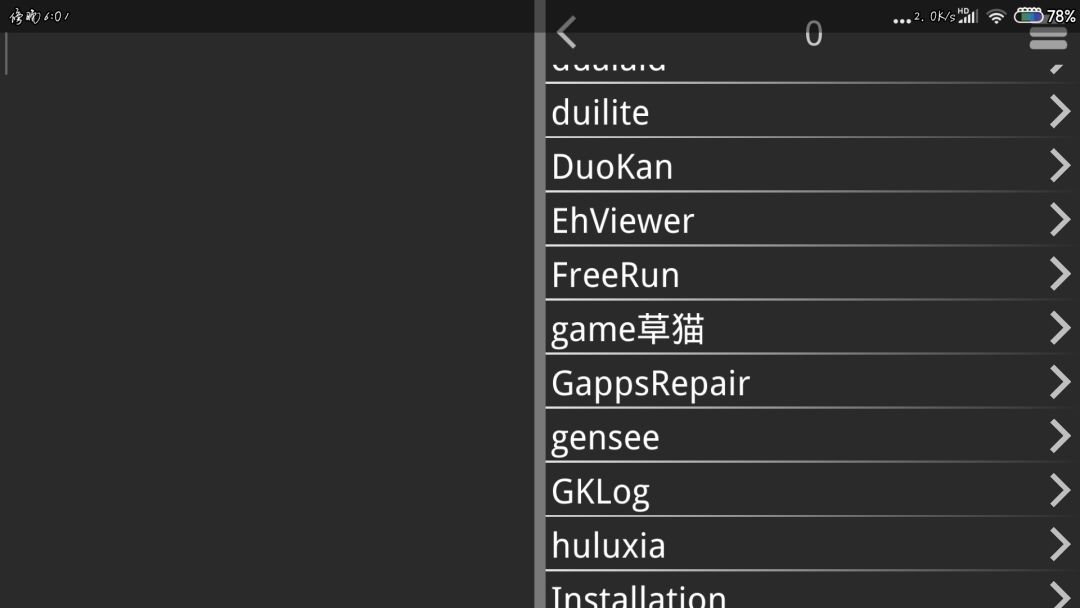The width and height of the screenshot is (1080, 608).
Task: Tap the signal strength icon
Action: pos(967,16)
